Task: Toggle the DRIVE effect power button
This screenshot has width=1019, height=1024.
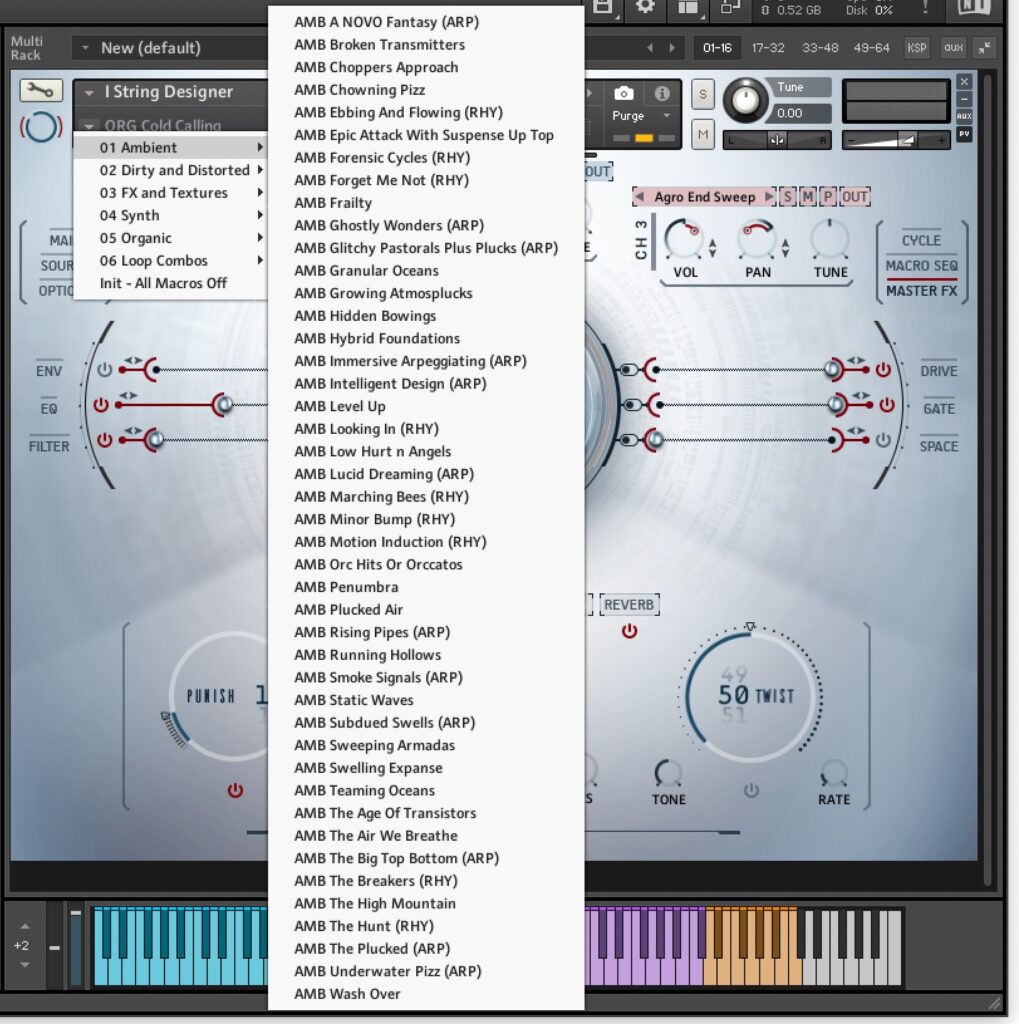Action: (882, 370)
